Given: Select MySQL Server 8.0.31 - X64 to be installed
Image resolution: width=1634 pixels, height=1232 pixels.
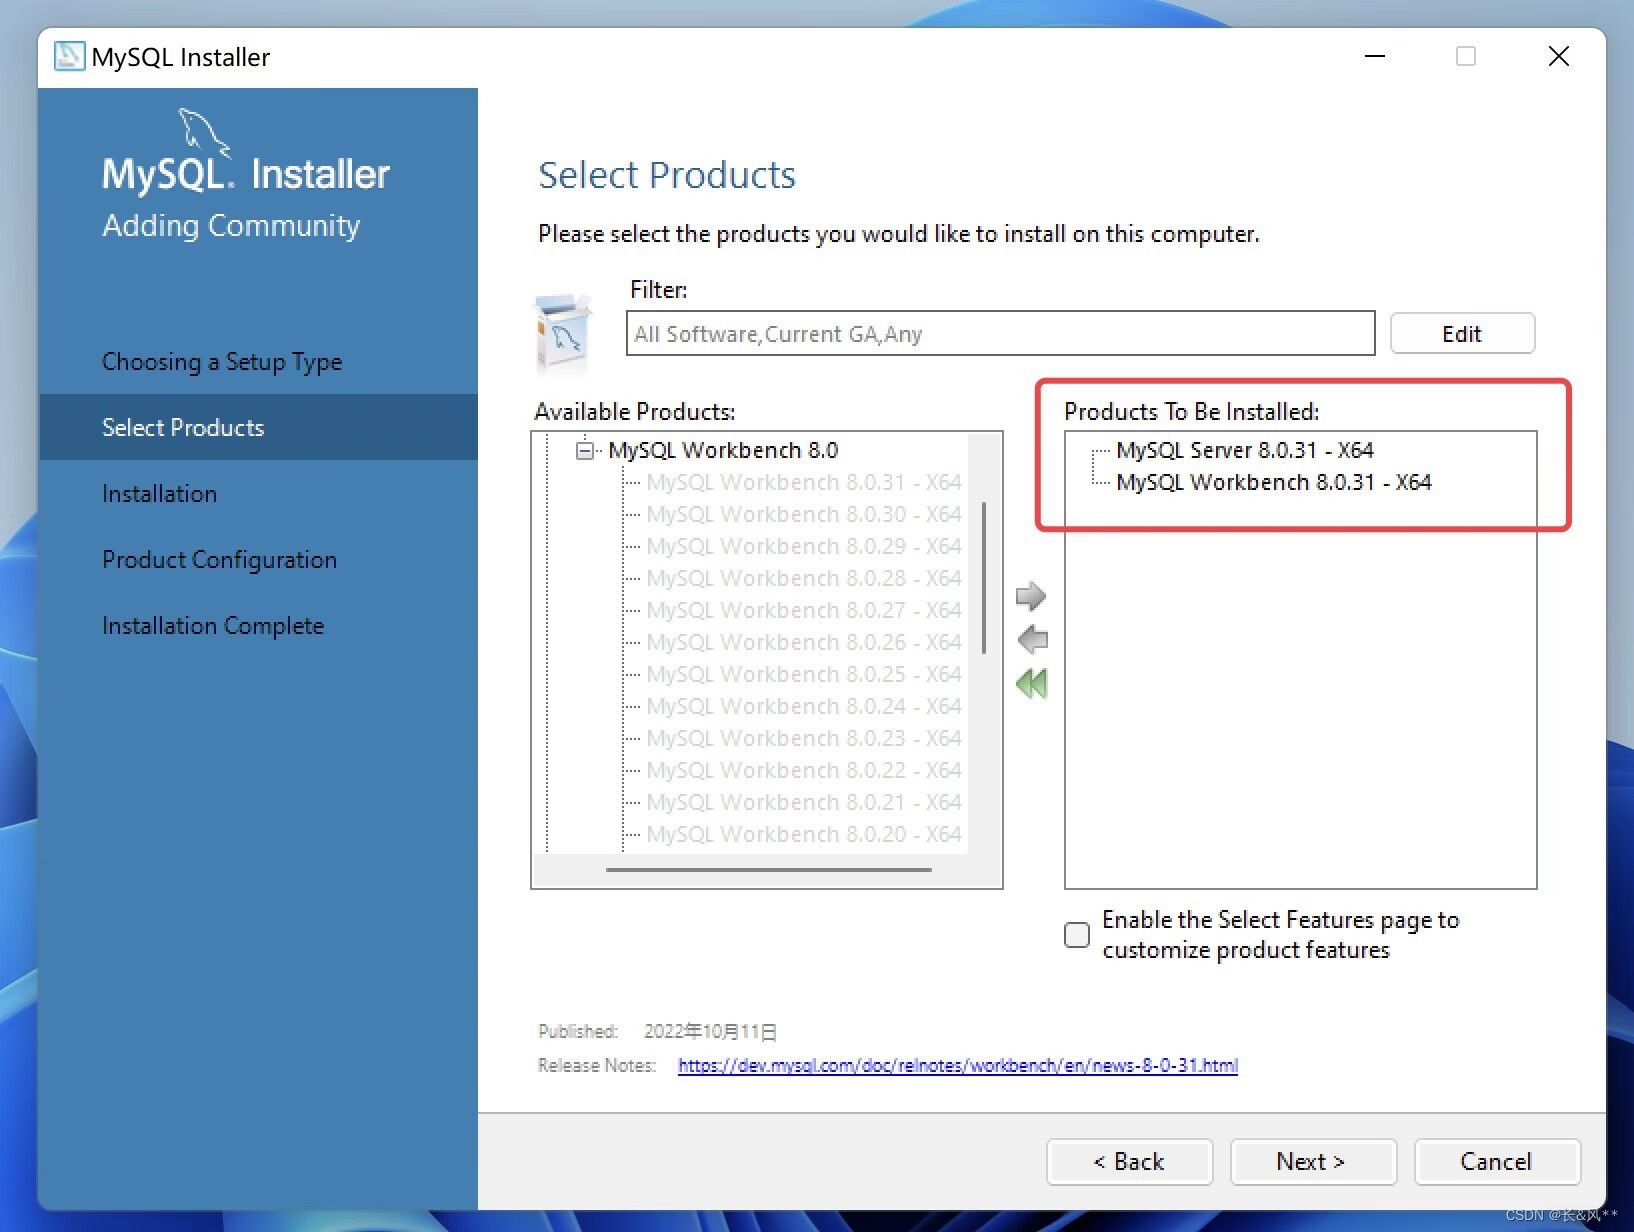Looking at the screenshot, I should (x=1245, y=451).
